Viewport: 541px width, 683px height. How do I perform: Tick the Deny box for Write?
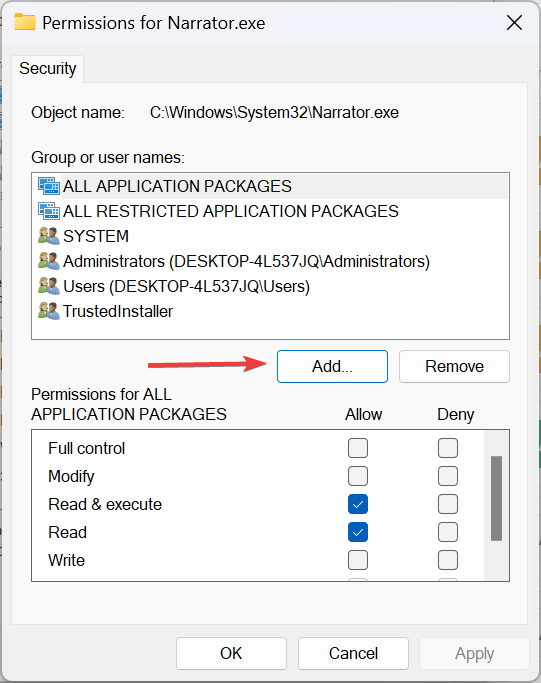[x=448, y=560]
